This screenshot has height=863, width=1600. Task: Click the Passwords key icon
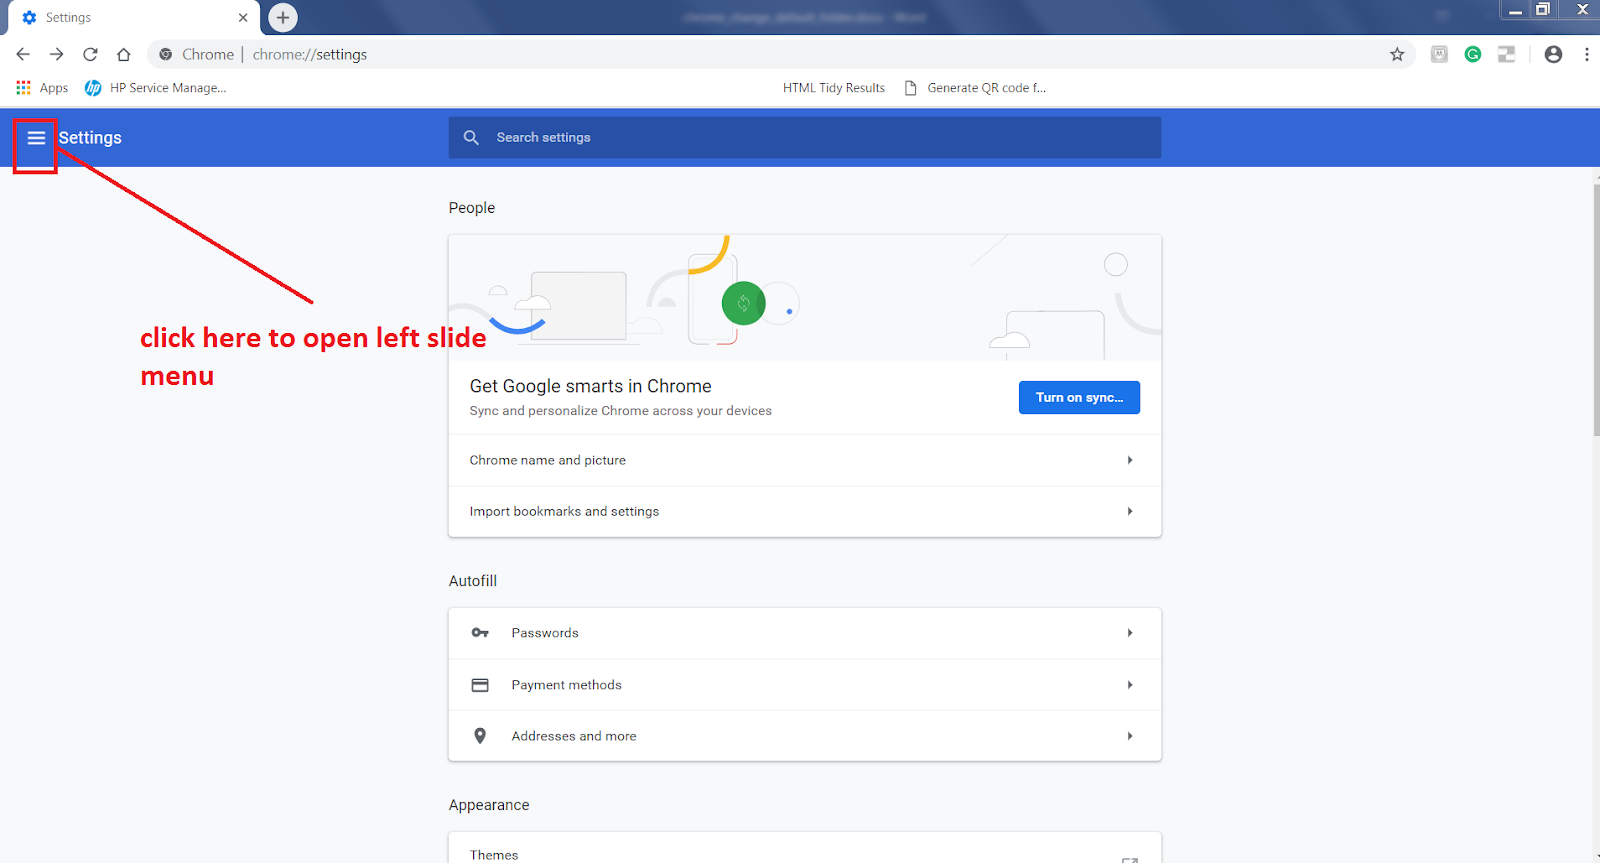[x=480, y=633]
